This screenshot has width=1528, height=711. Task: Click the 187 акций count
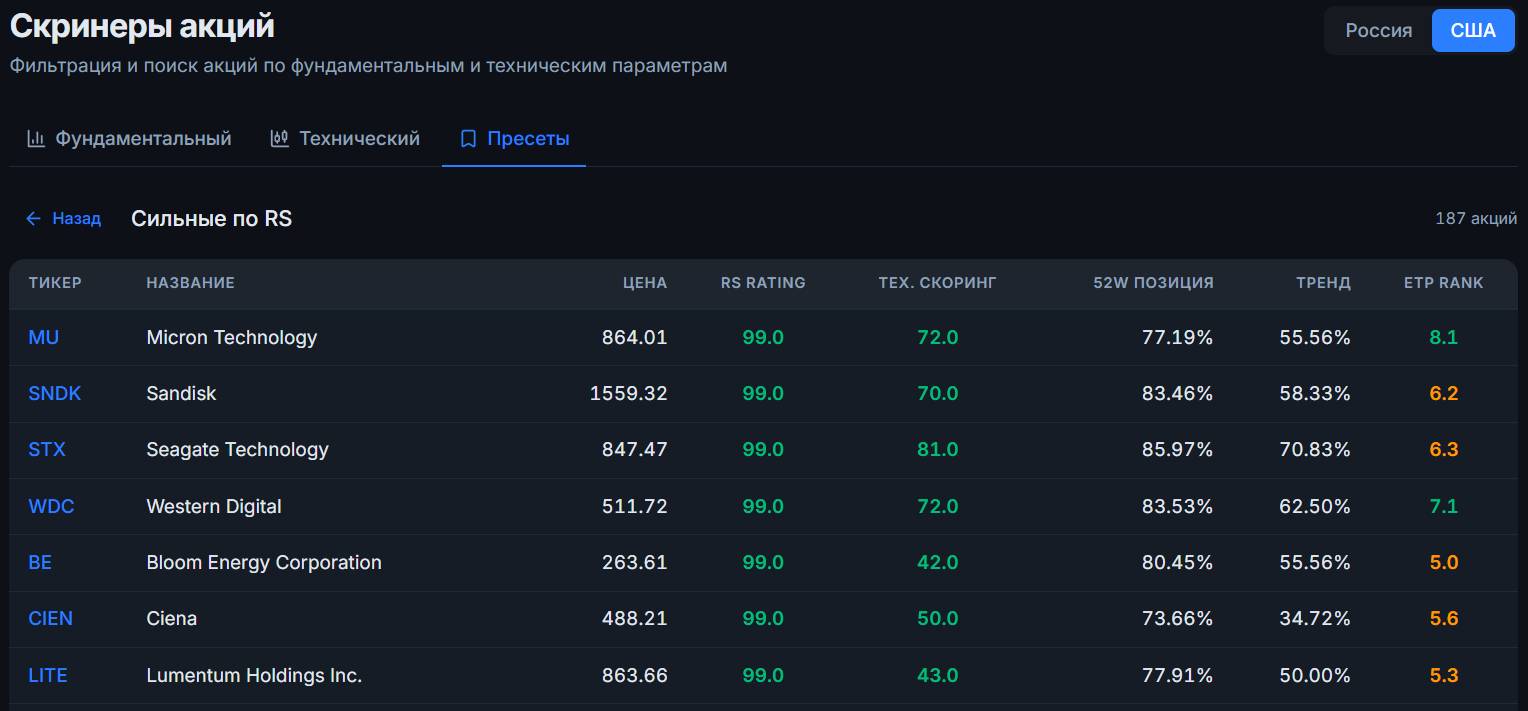point(1476,218)
